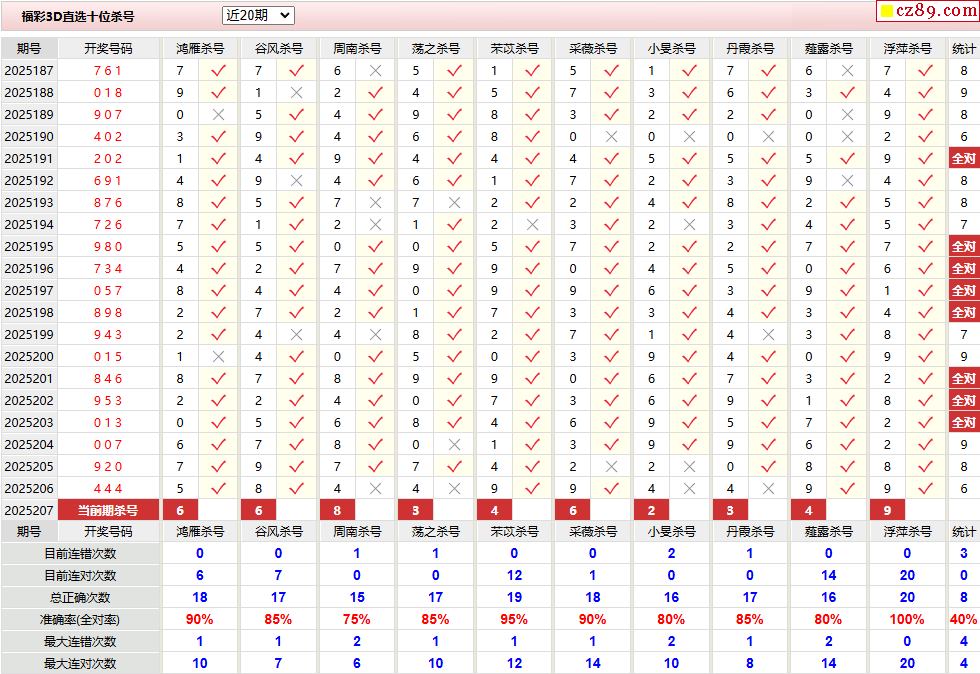Click the 最大连对次数 row label

tap(81, 663)
